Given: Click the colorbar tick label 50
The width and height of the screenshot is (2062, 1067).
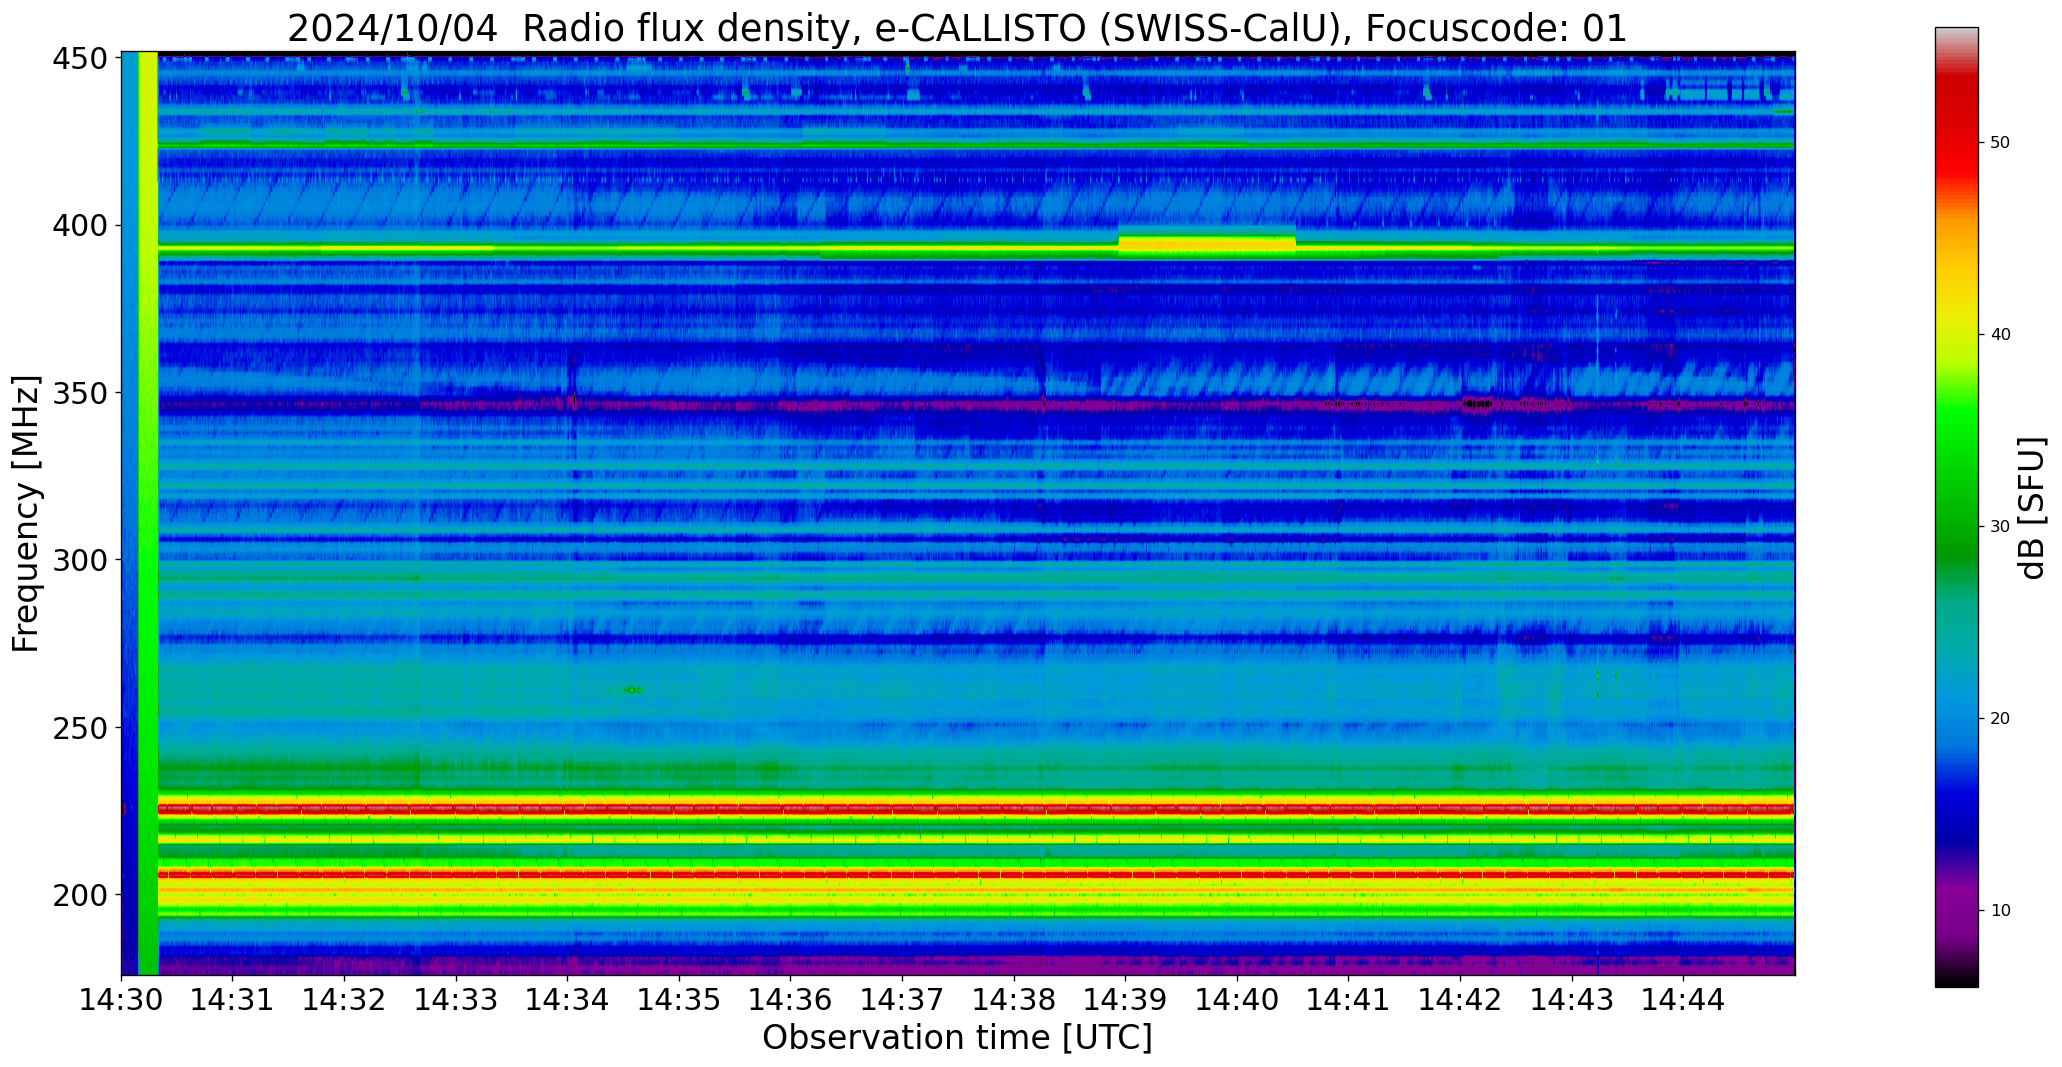Looking at the screenshot, I should (x=2000, y=143).
